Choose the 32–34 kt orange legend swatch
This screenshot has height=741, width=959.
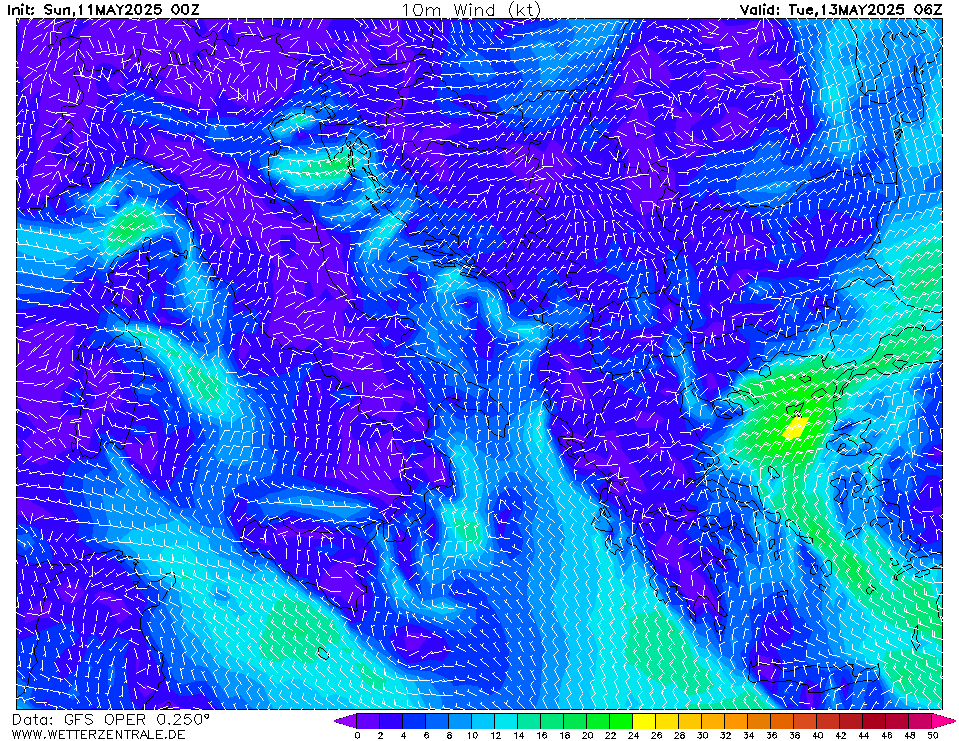coord(736,721)
